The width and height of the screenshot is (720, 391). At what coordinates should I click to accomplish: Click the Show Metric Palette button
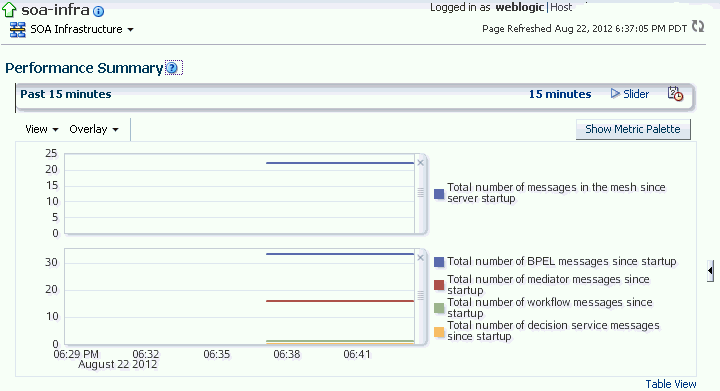pos(633,129)
